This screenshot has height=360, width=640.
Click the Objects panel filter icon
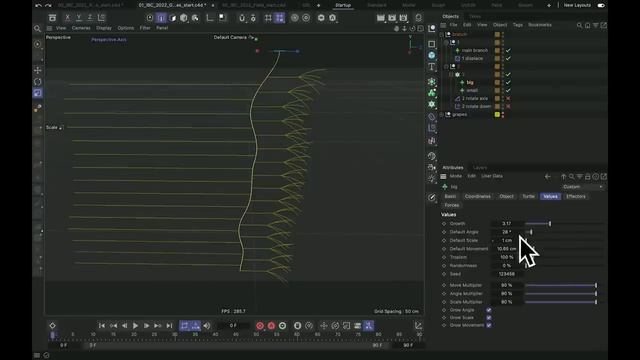[x=596, y=25]
